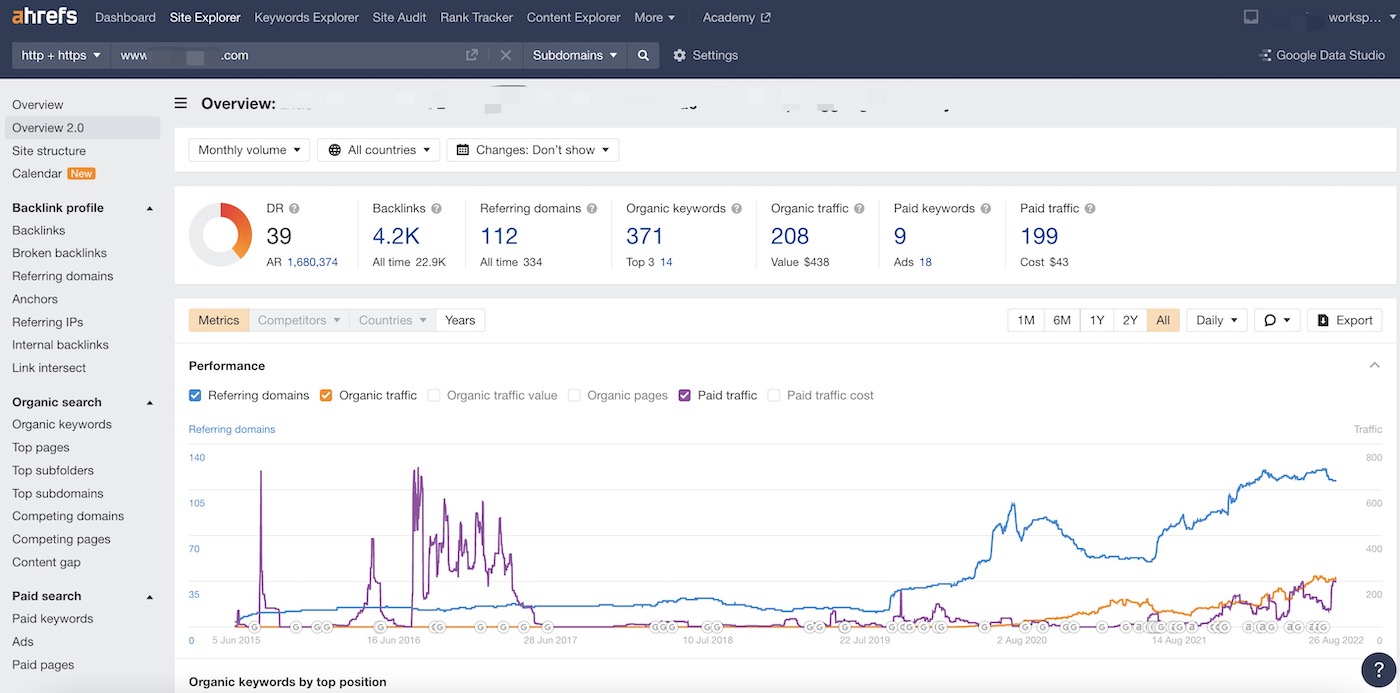Enable the Organic pages checkbox
Viewport: 1400px width, 693px height.
tap(574, 395)
